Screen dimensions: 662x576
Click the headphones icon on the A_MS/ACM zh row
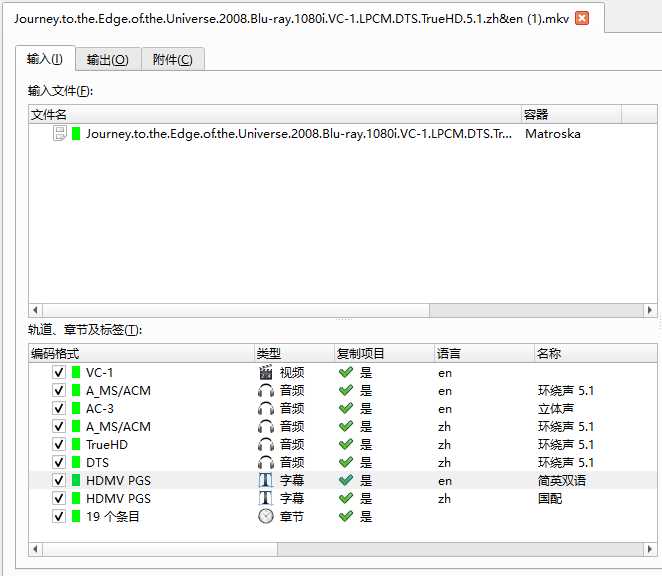coord(266,427)
